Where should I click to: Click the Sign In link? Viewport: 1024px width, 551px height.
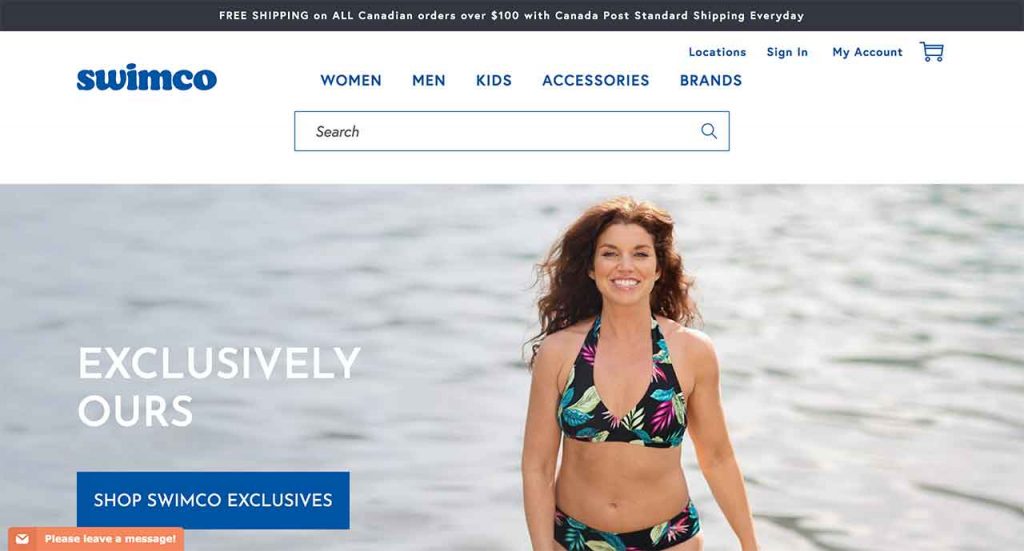[x=787, y=52]
